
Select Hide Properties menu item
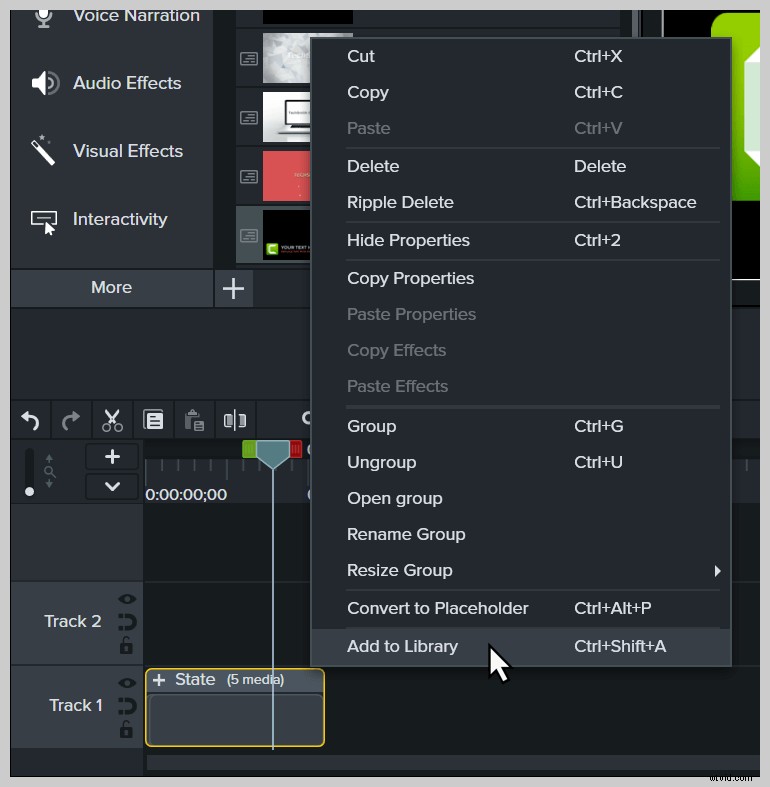coord(521,240)
